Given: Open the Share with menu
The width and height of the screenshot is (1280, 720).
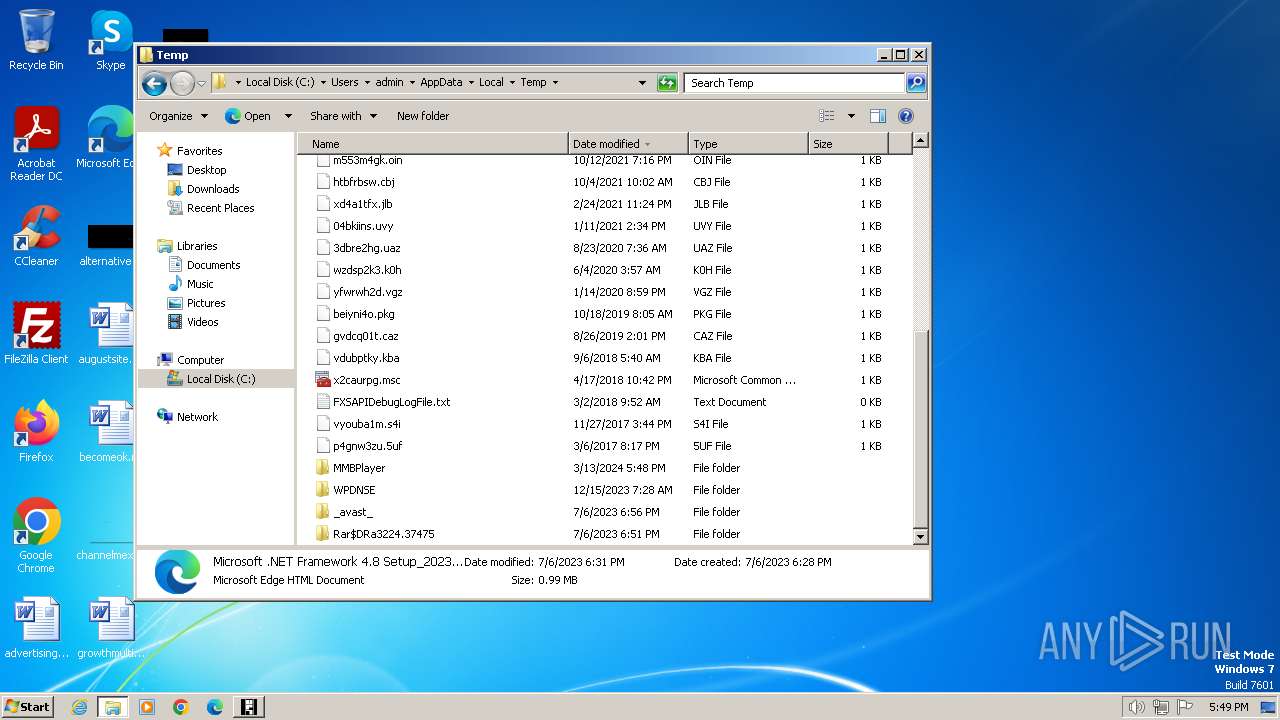Looking at the screenshot, I should click(x=343, y=116).
